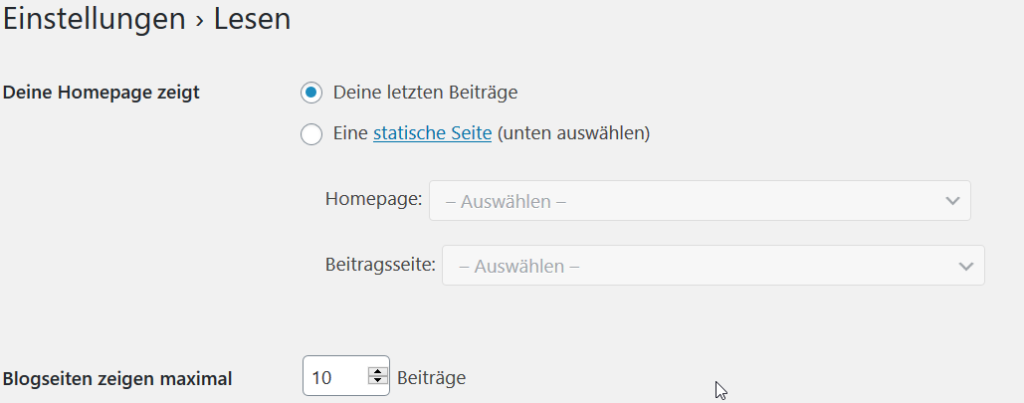The height and width of the screenshot is (403, 1024).
Task: Open the Beitragsseite "Auswählen" dropdown
Action: [x=713, y=265]
